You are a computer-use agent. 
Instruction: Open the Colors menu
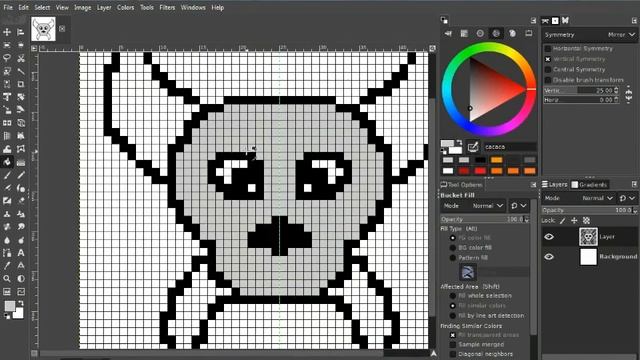pos(125,7)
